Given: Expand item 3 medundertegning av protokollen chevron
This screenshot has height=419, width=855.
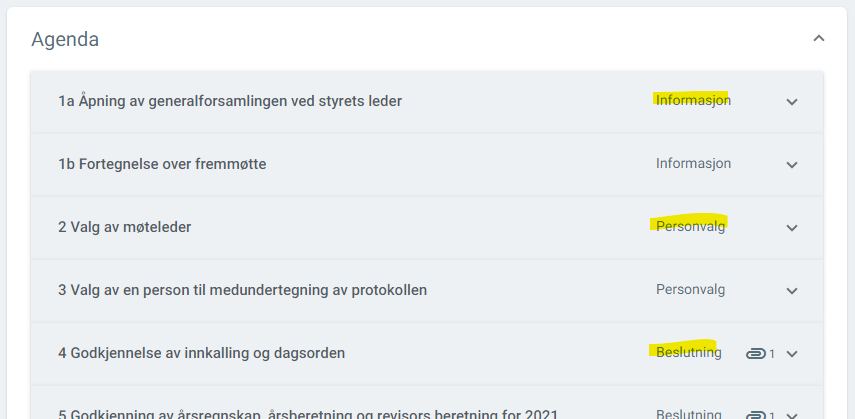Looking at the screenshot, I should coord(792,290).
